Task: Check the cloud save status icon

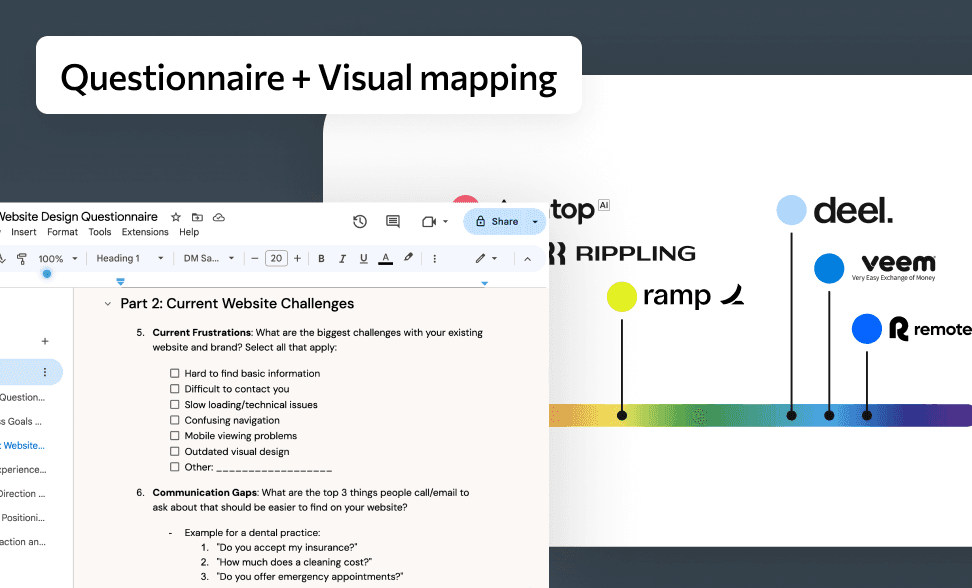Action: (x=219, y=217)
